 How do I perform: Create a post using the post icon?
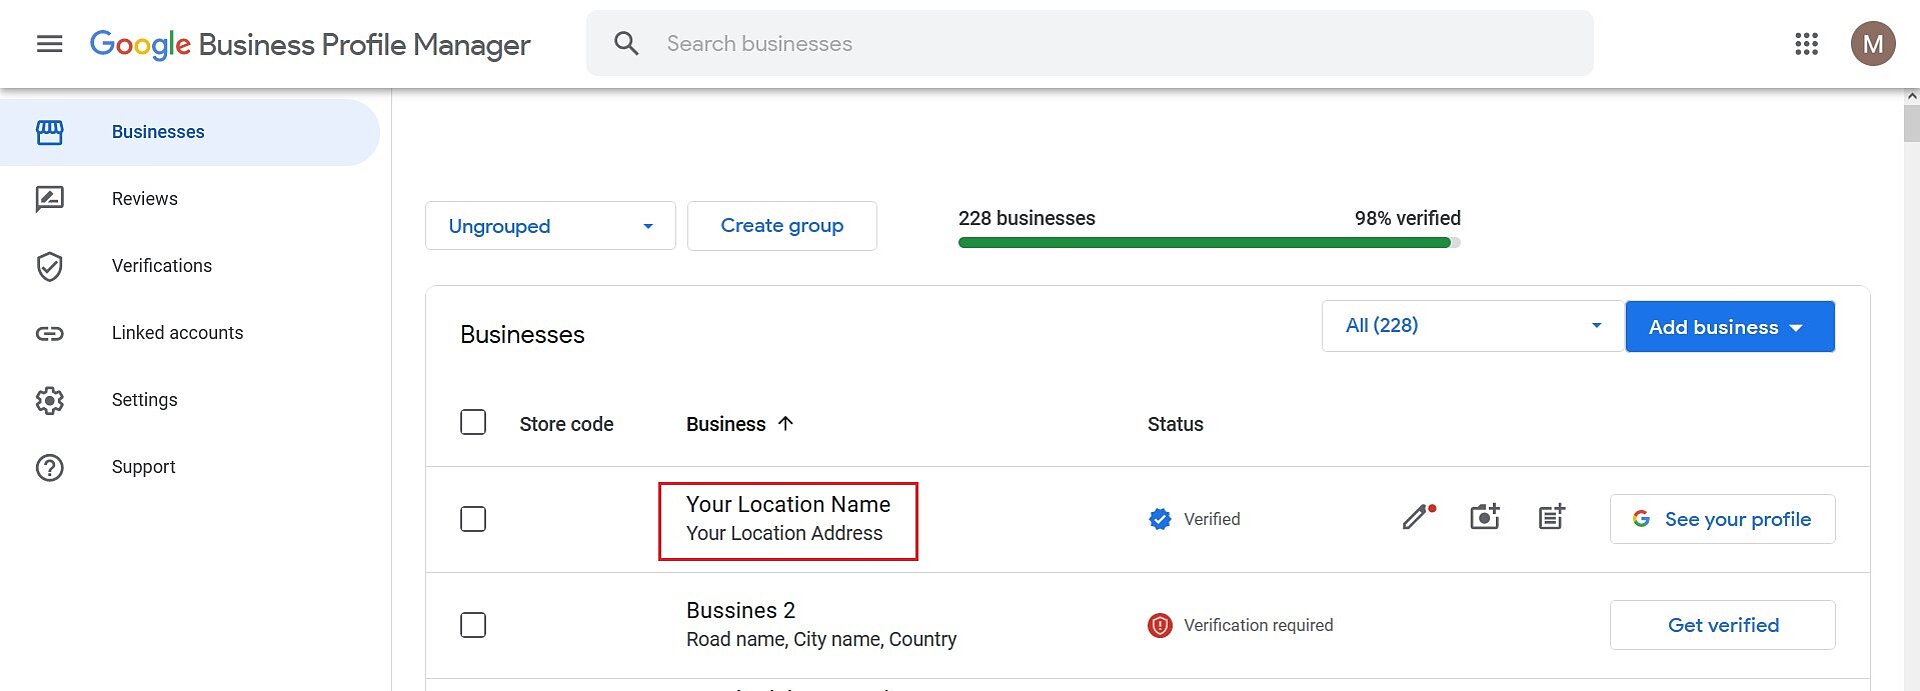(x=1552, y=517)
